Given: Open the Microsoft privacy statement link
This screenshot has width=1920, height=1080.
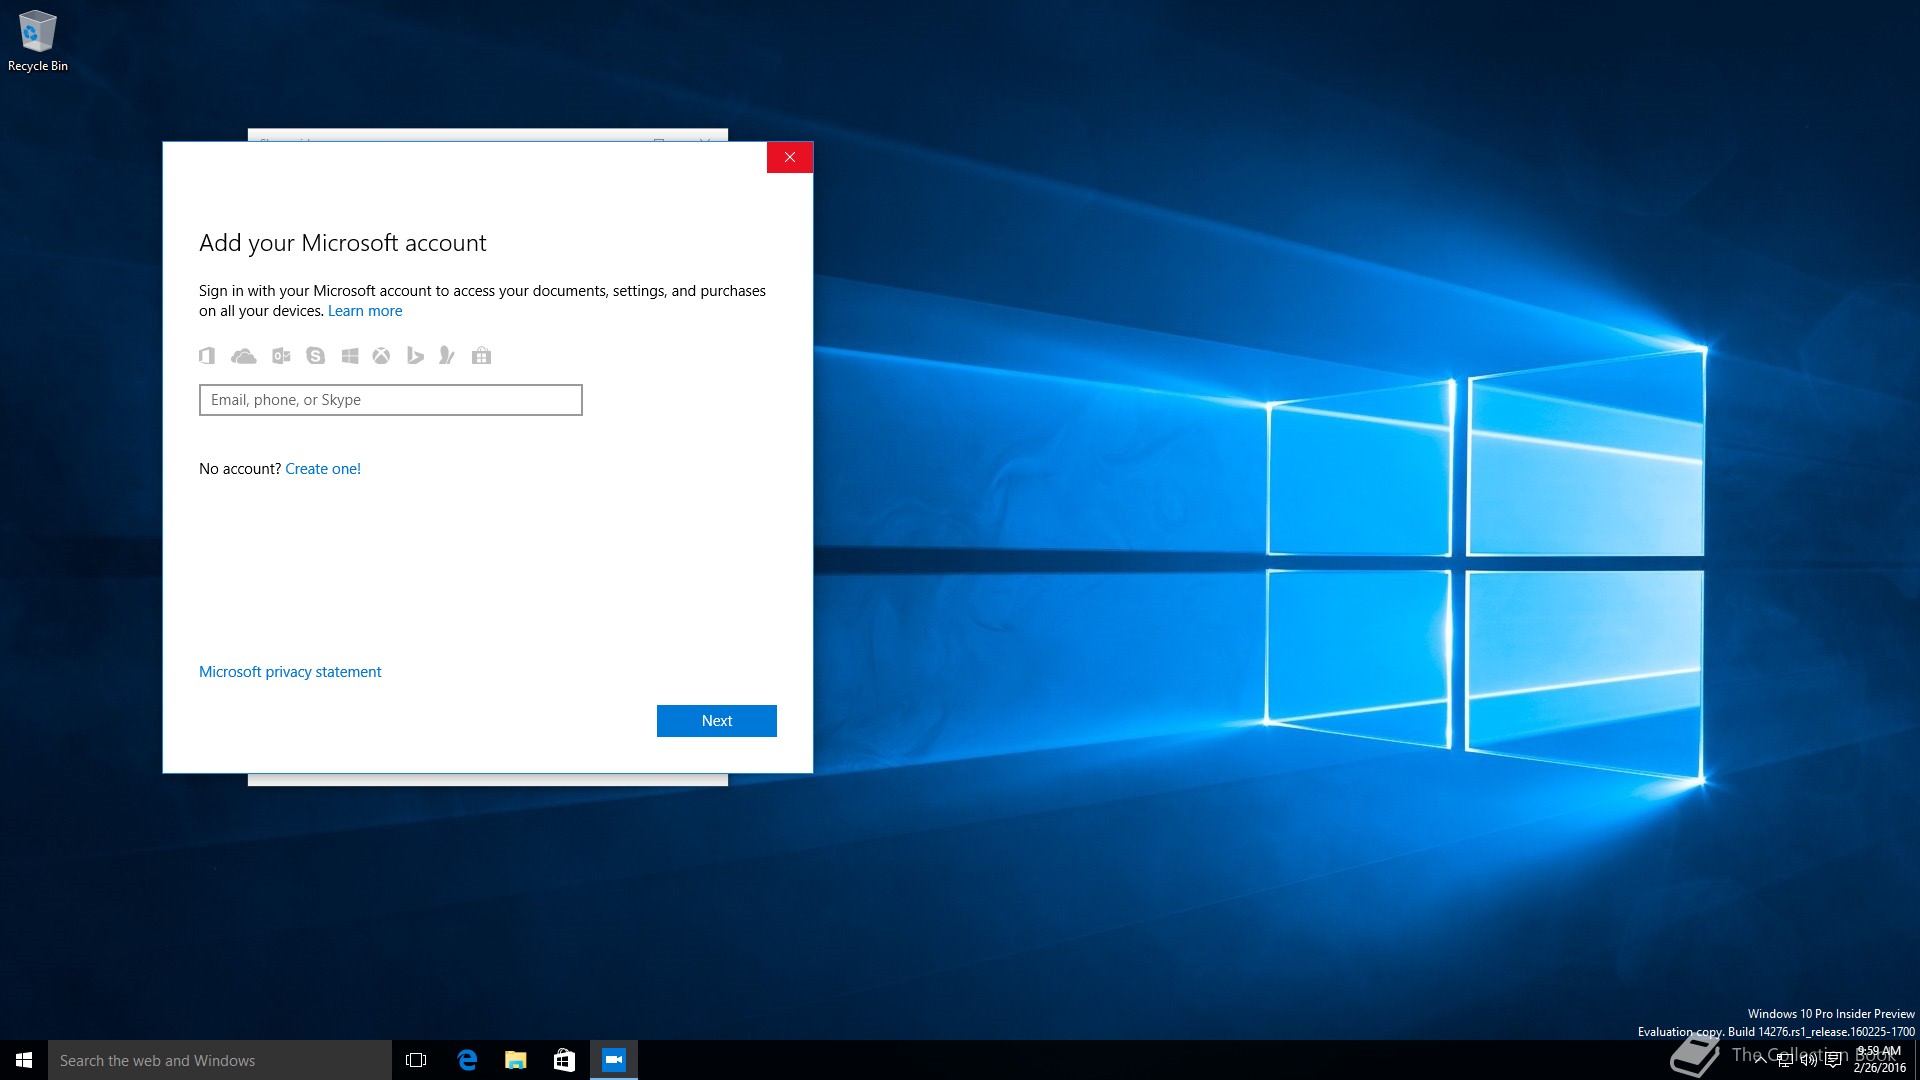Looking at the screenshot, I should [290, 672].
